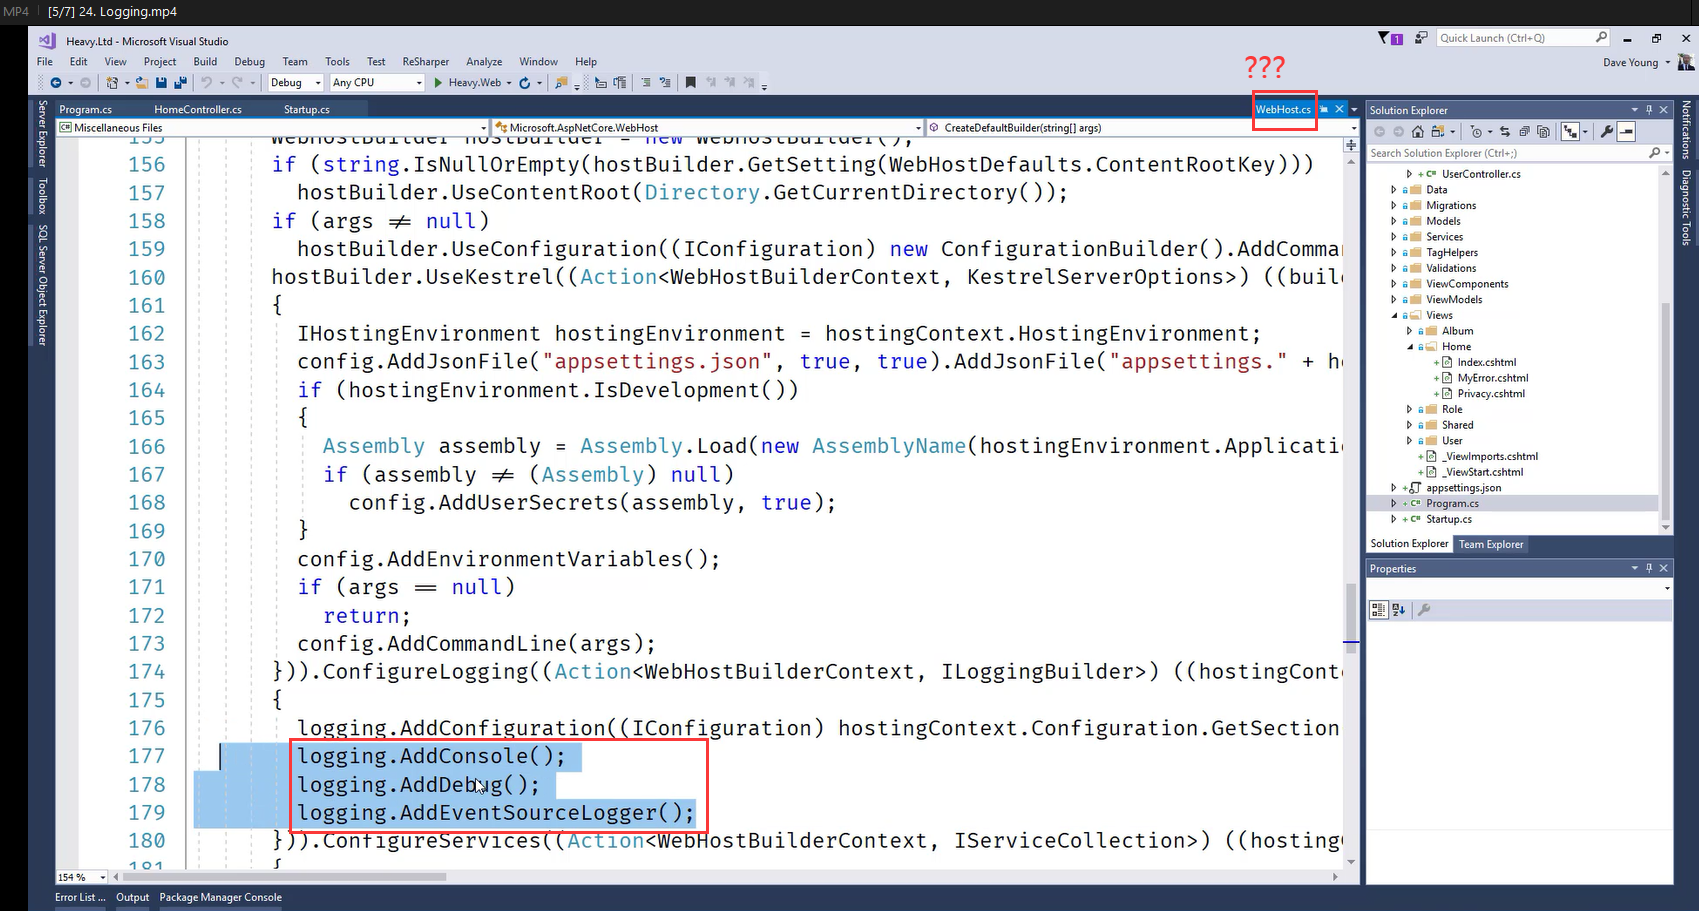
Task: Start debugging with the green play arrow
Action: click(x=438, y=83)
